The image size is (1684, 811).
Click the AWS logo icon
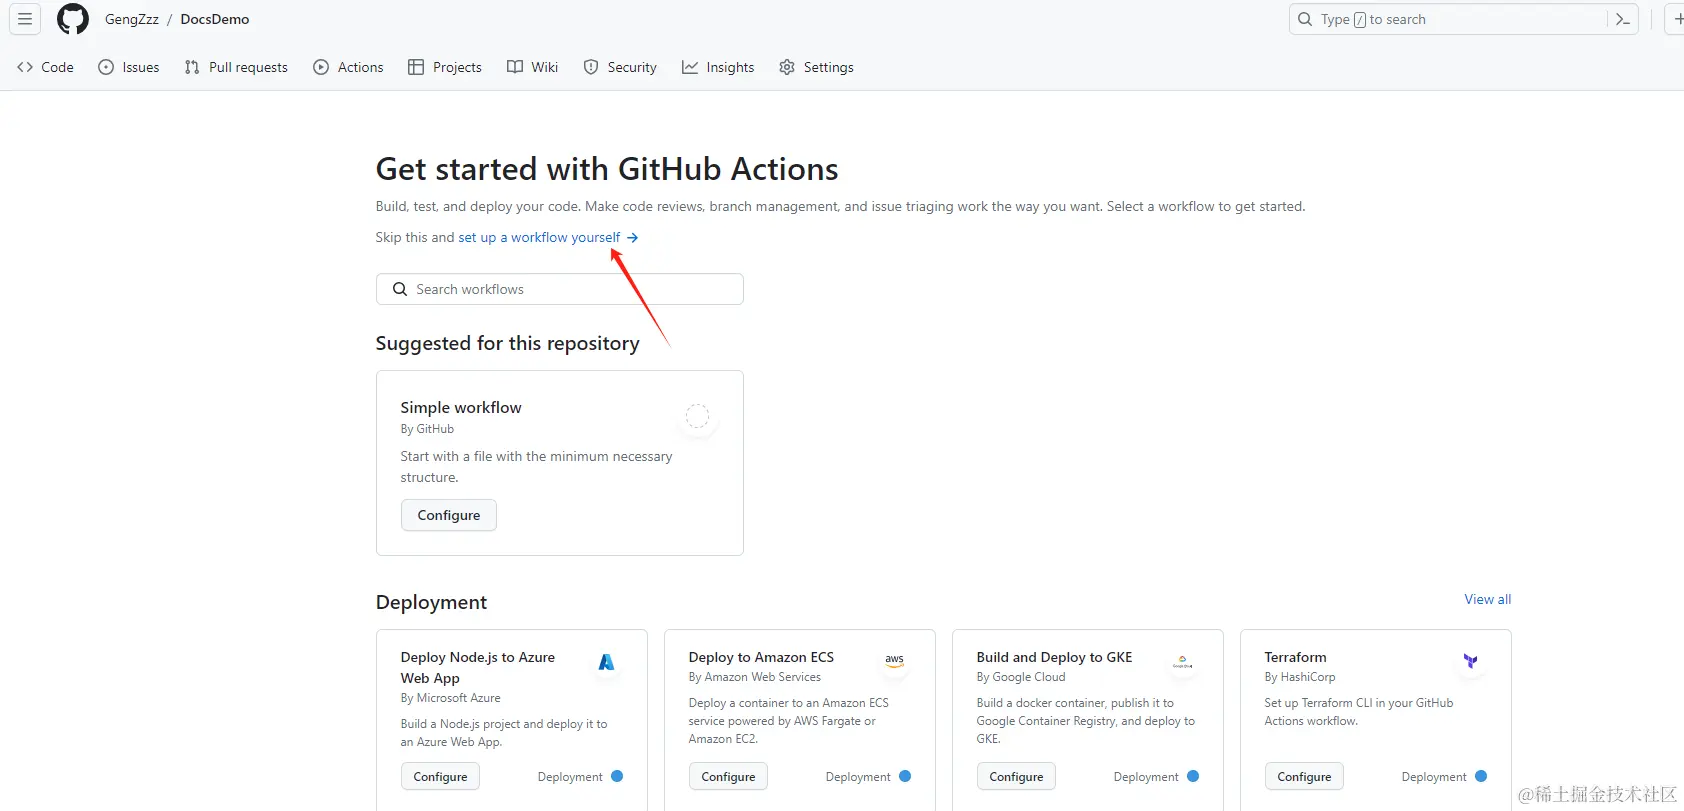[x=895, y=662]
